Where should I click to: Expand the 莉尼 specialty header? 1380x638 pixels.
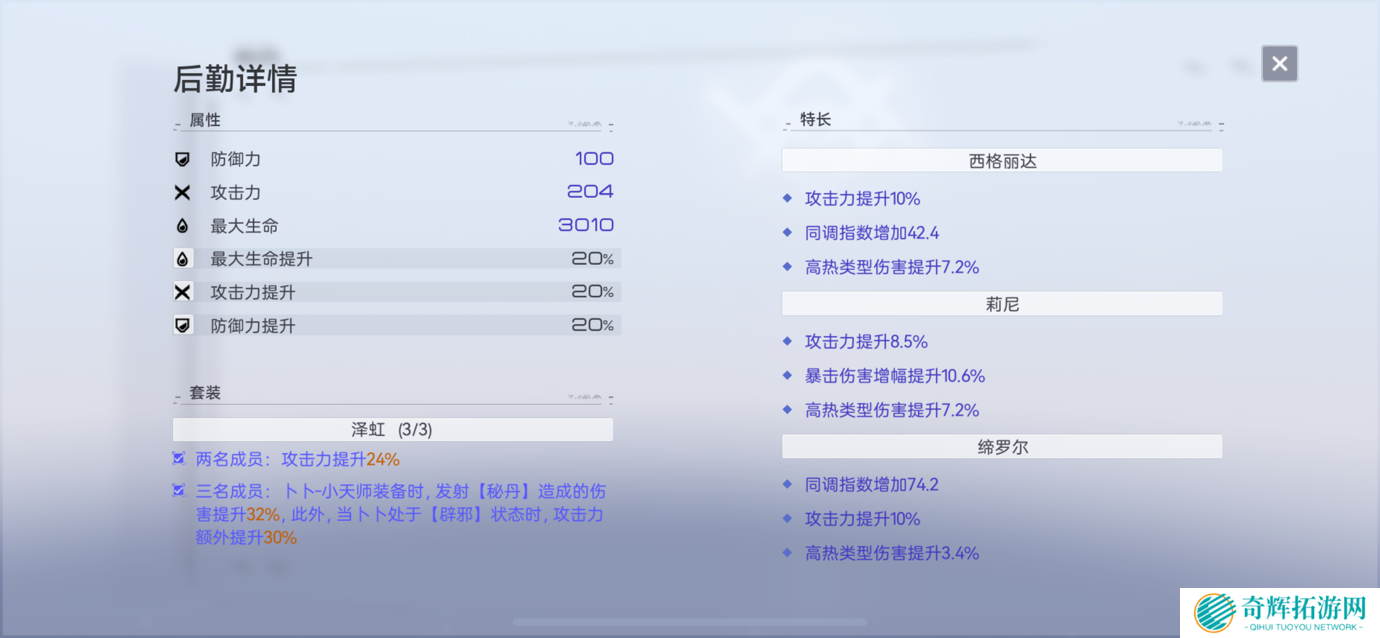coord(1002,304)
